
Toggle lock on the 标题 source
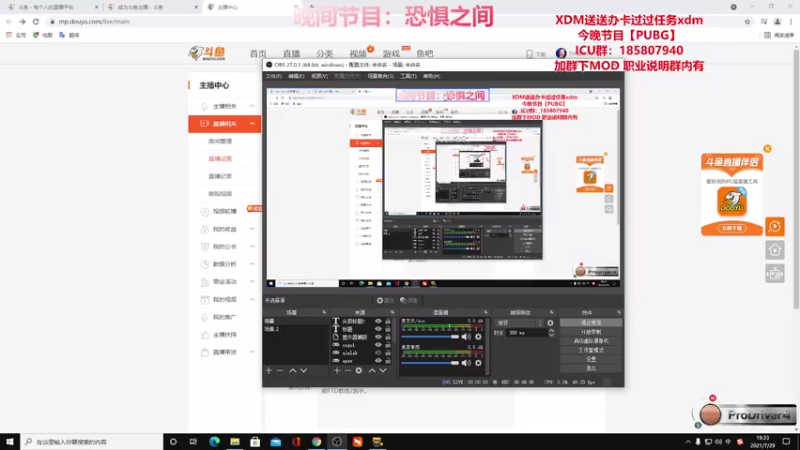(x=388, y=329)
